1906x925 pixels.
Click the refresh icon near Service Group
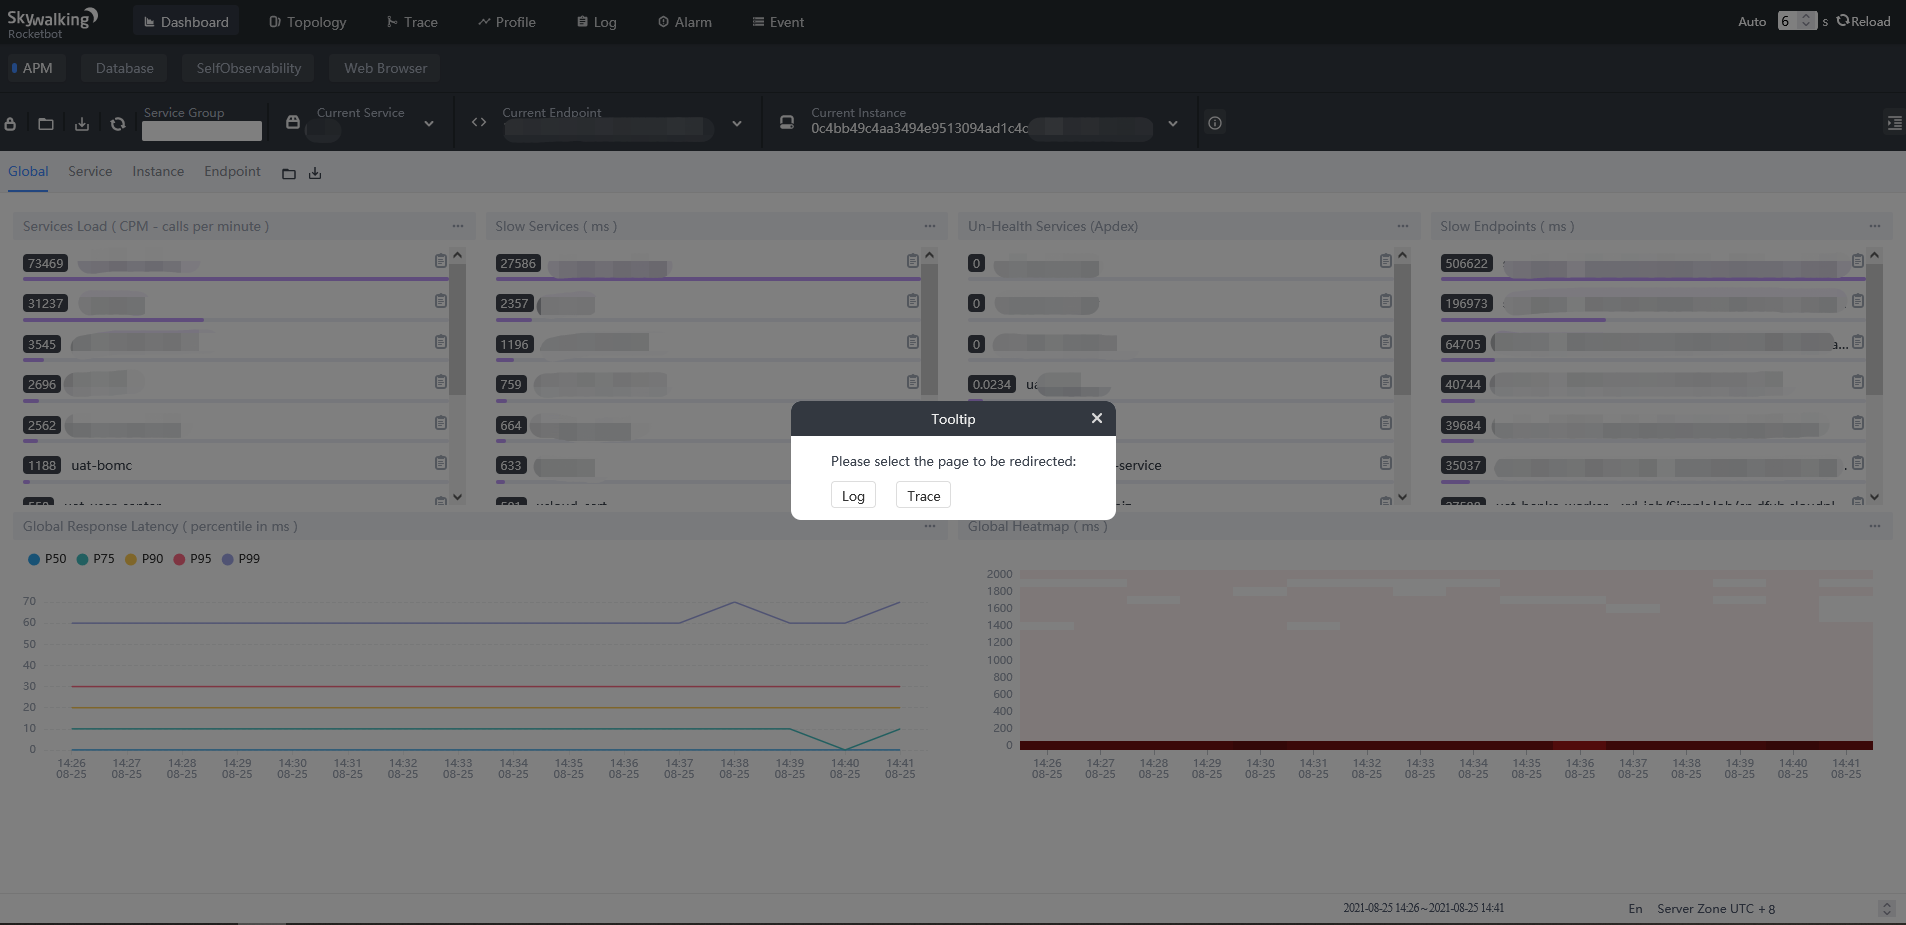tap(118, 124)
